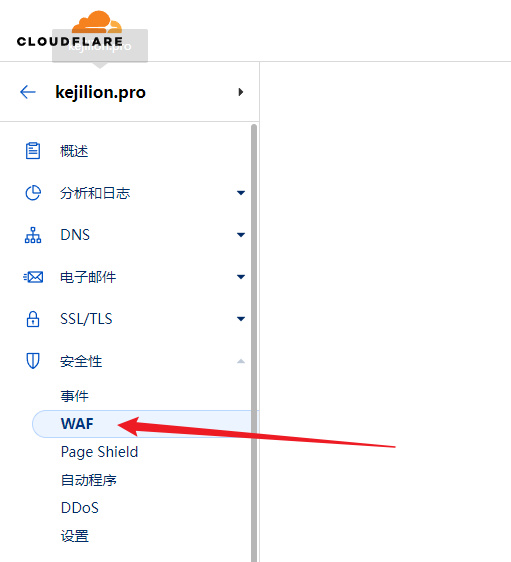
Task: Expand the 电子邮件 section arrow
Action: pos(241,277)
